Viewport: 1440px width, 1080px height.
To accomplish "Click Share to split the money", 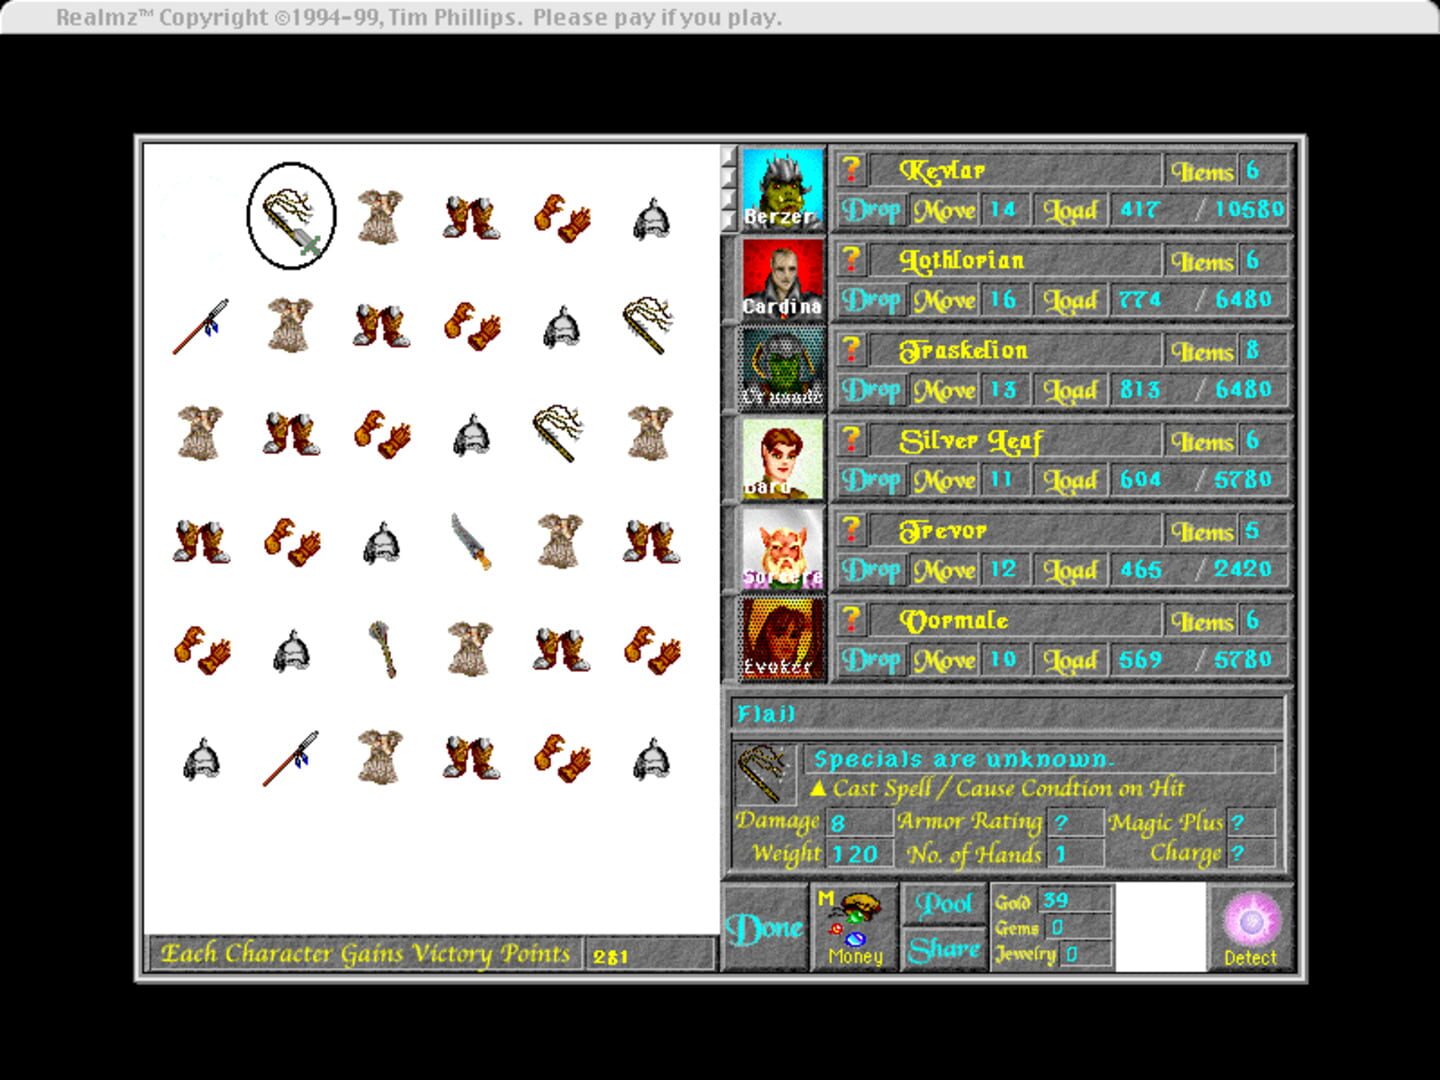I will pos(942,947).
